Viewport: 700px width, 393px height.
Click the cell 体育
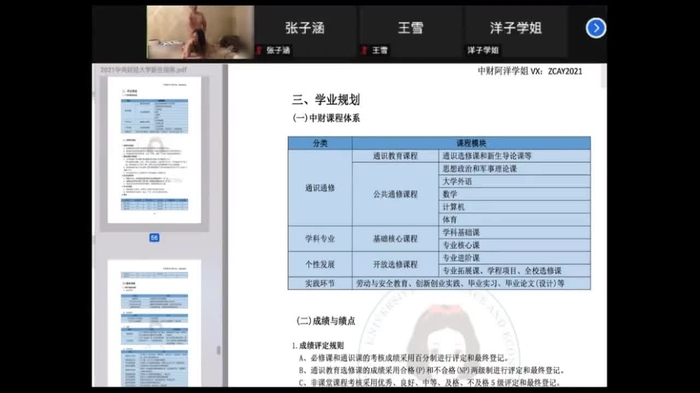514,219
